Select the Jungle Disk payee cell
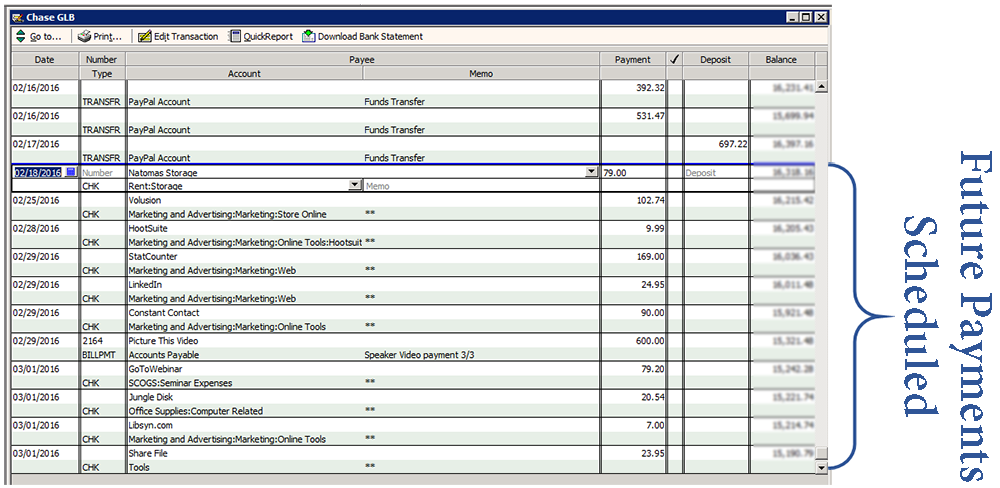 (x=363, y=397)
